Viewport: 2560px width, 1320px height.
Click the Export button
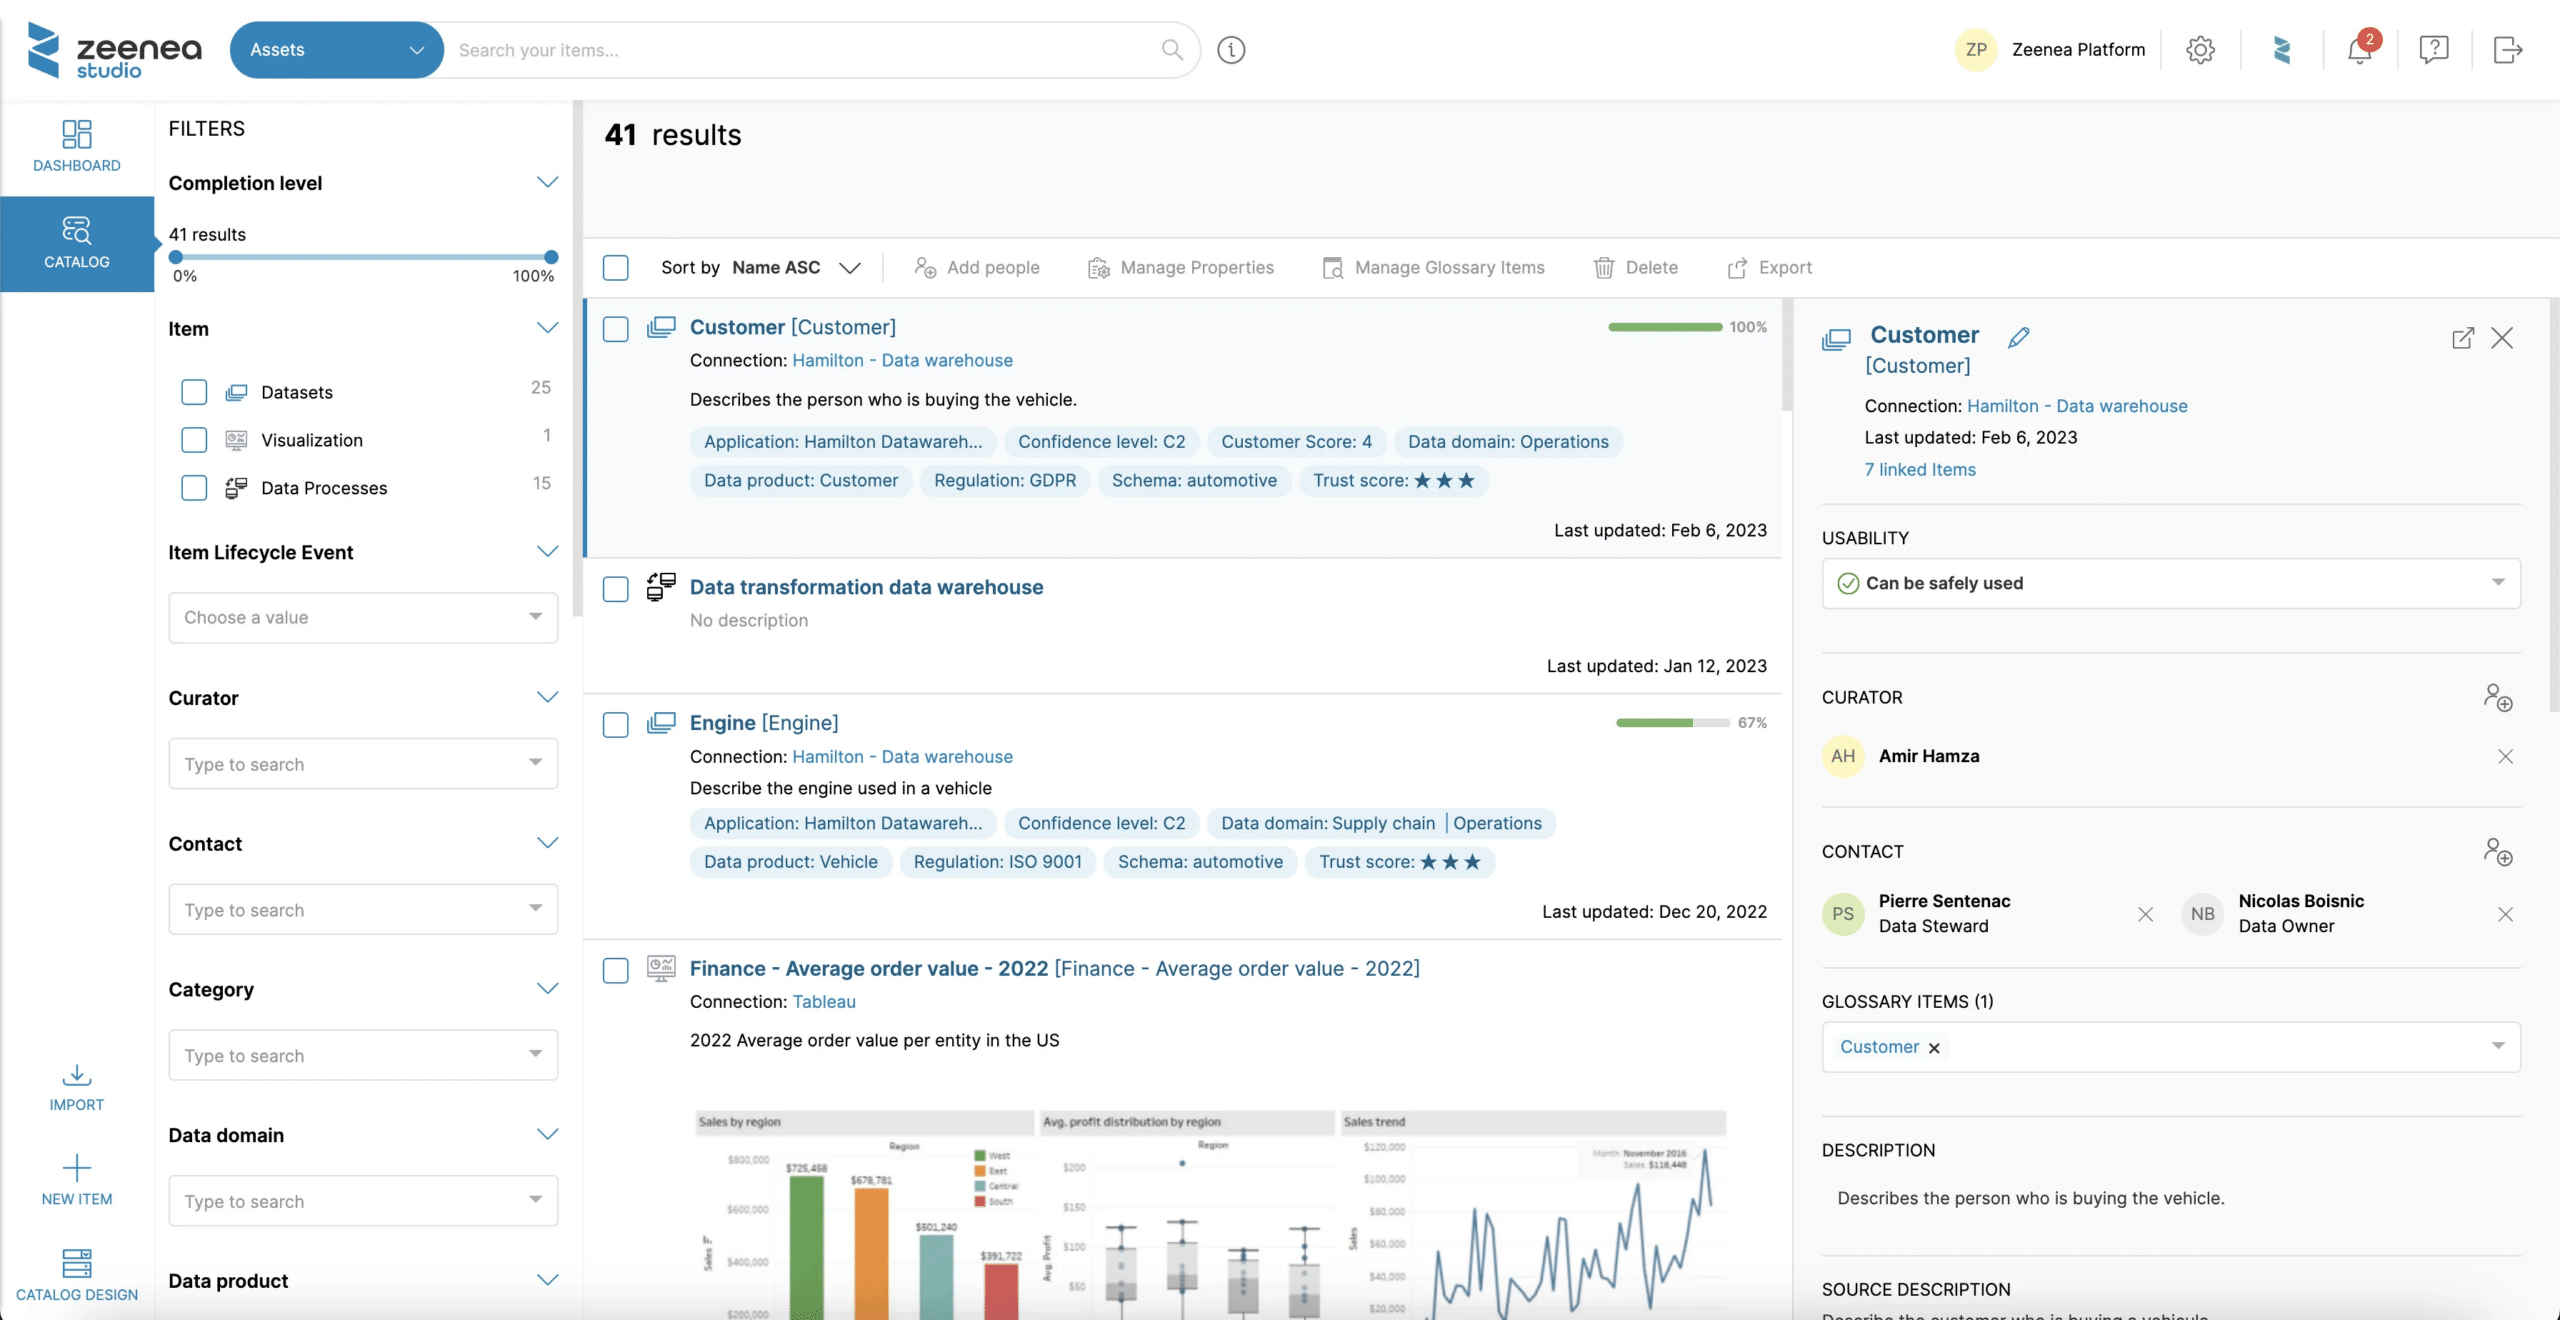pos(1768,267)
